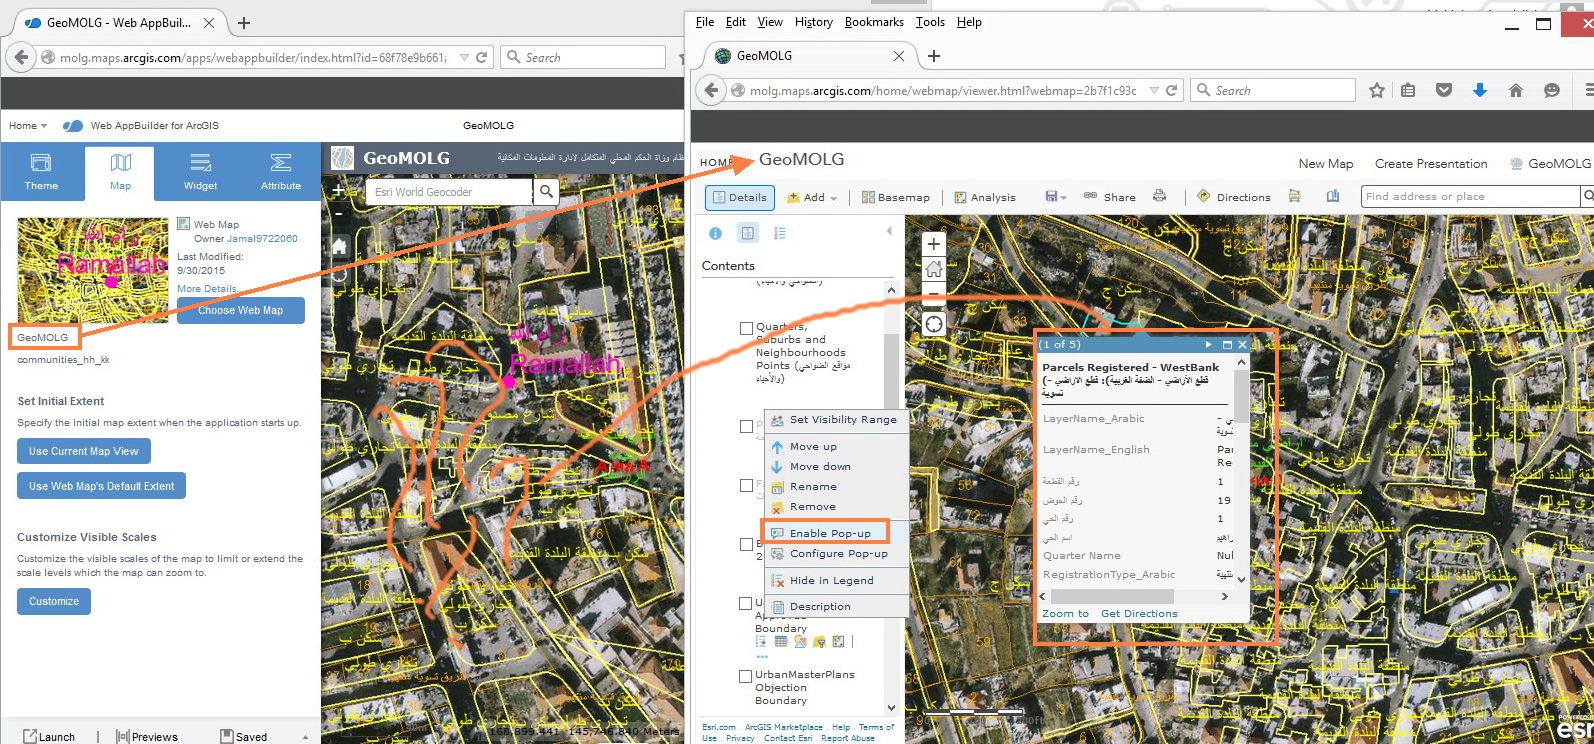Viewport: 1594px width, 744px height.
Task: Click the Print icon in the map viewer toolbar
Action: click(1159, 196)
